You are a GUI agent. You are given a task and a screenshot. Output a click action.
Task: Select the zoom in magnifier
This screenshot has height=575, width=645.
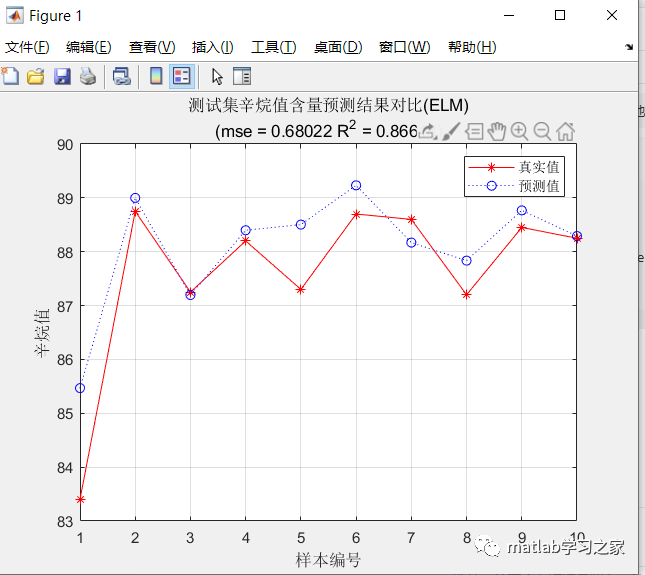[519, 132]
